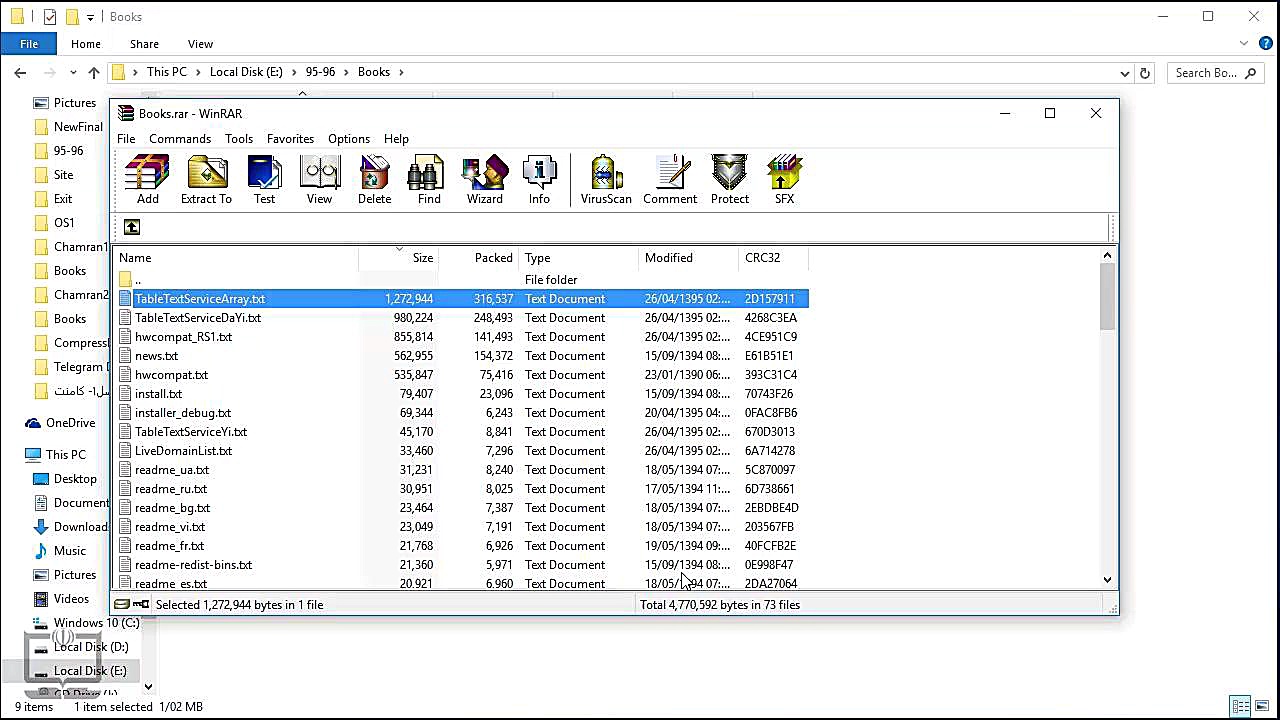Screen dimensions: 1280x720
Task: Open Explorer View ribbon tab
Action: point(200,44)
